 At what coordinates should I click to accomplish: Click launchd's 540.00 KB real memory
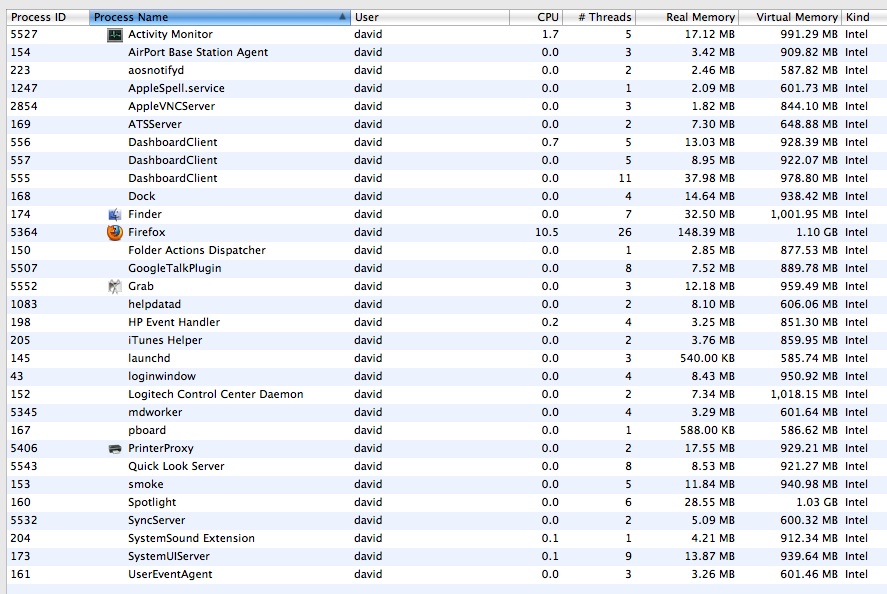(x=707, y=359)
